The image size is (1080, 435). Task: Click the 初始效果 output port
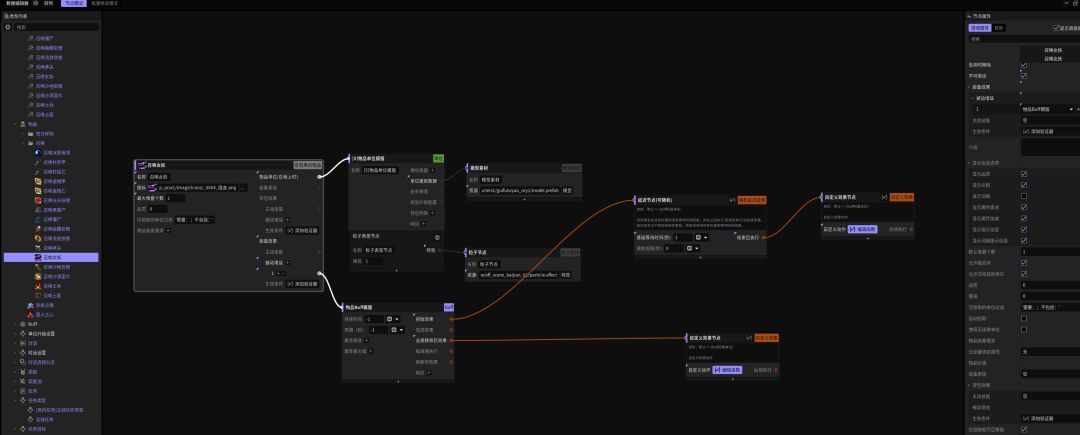tap(451, 319)
